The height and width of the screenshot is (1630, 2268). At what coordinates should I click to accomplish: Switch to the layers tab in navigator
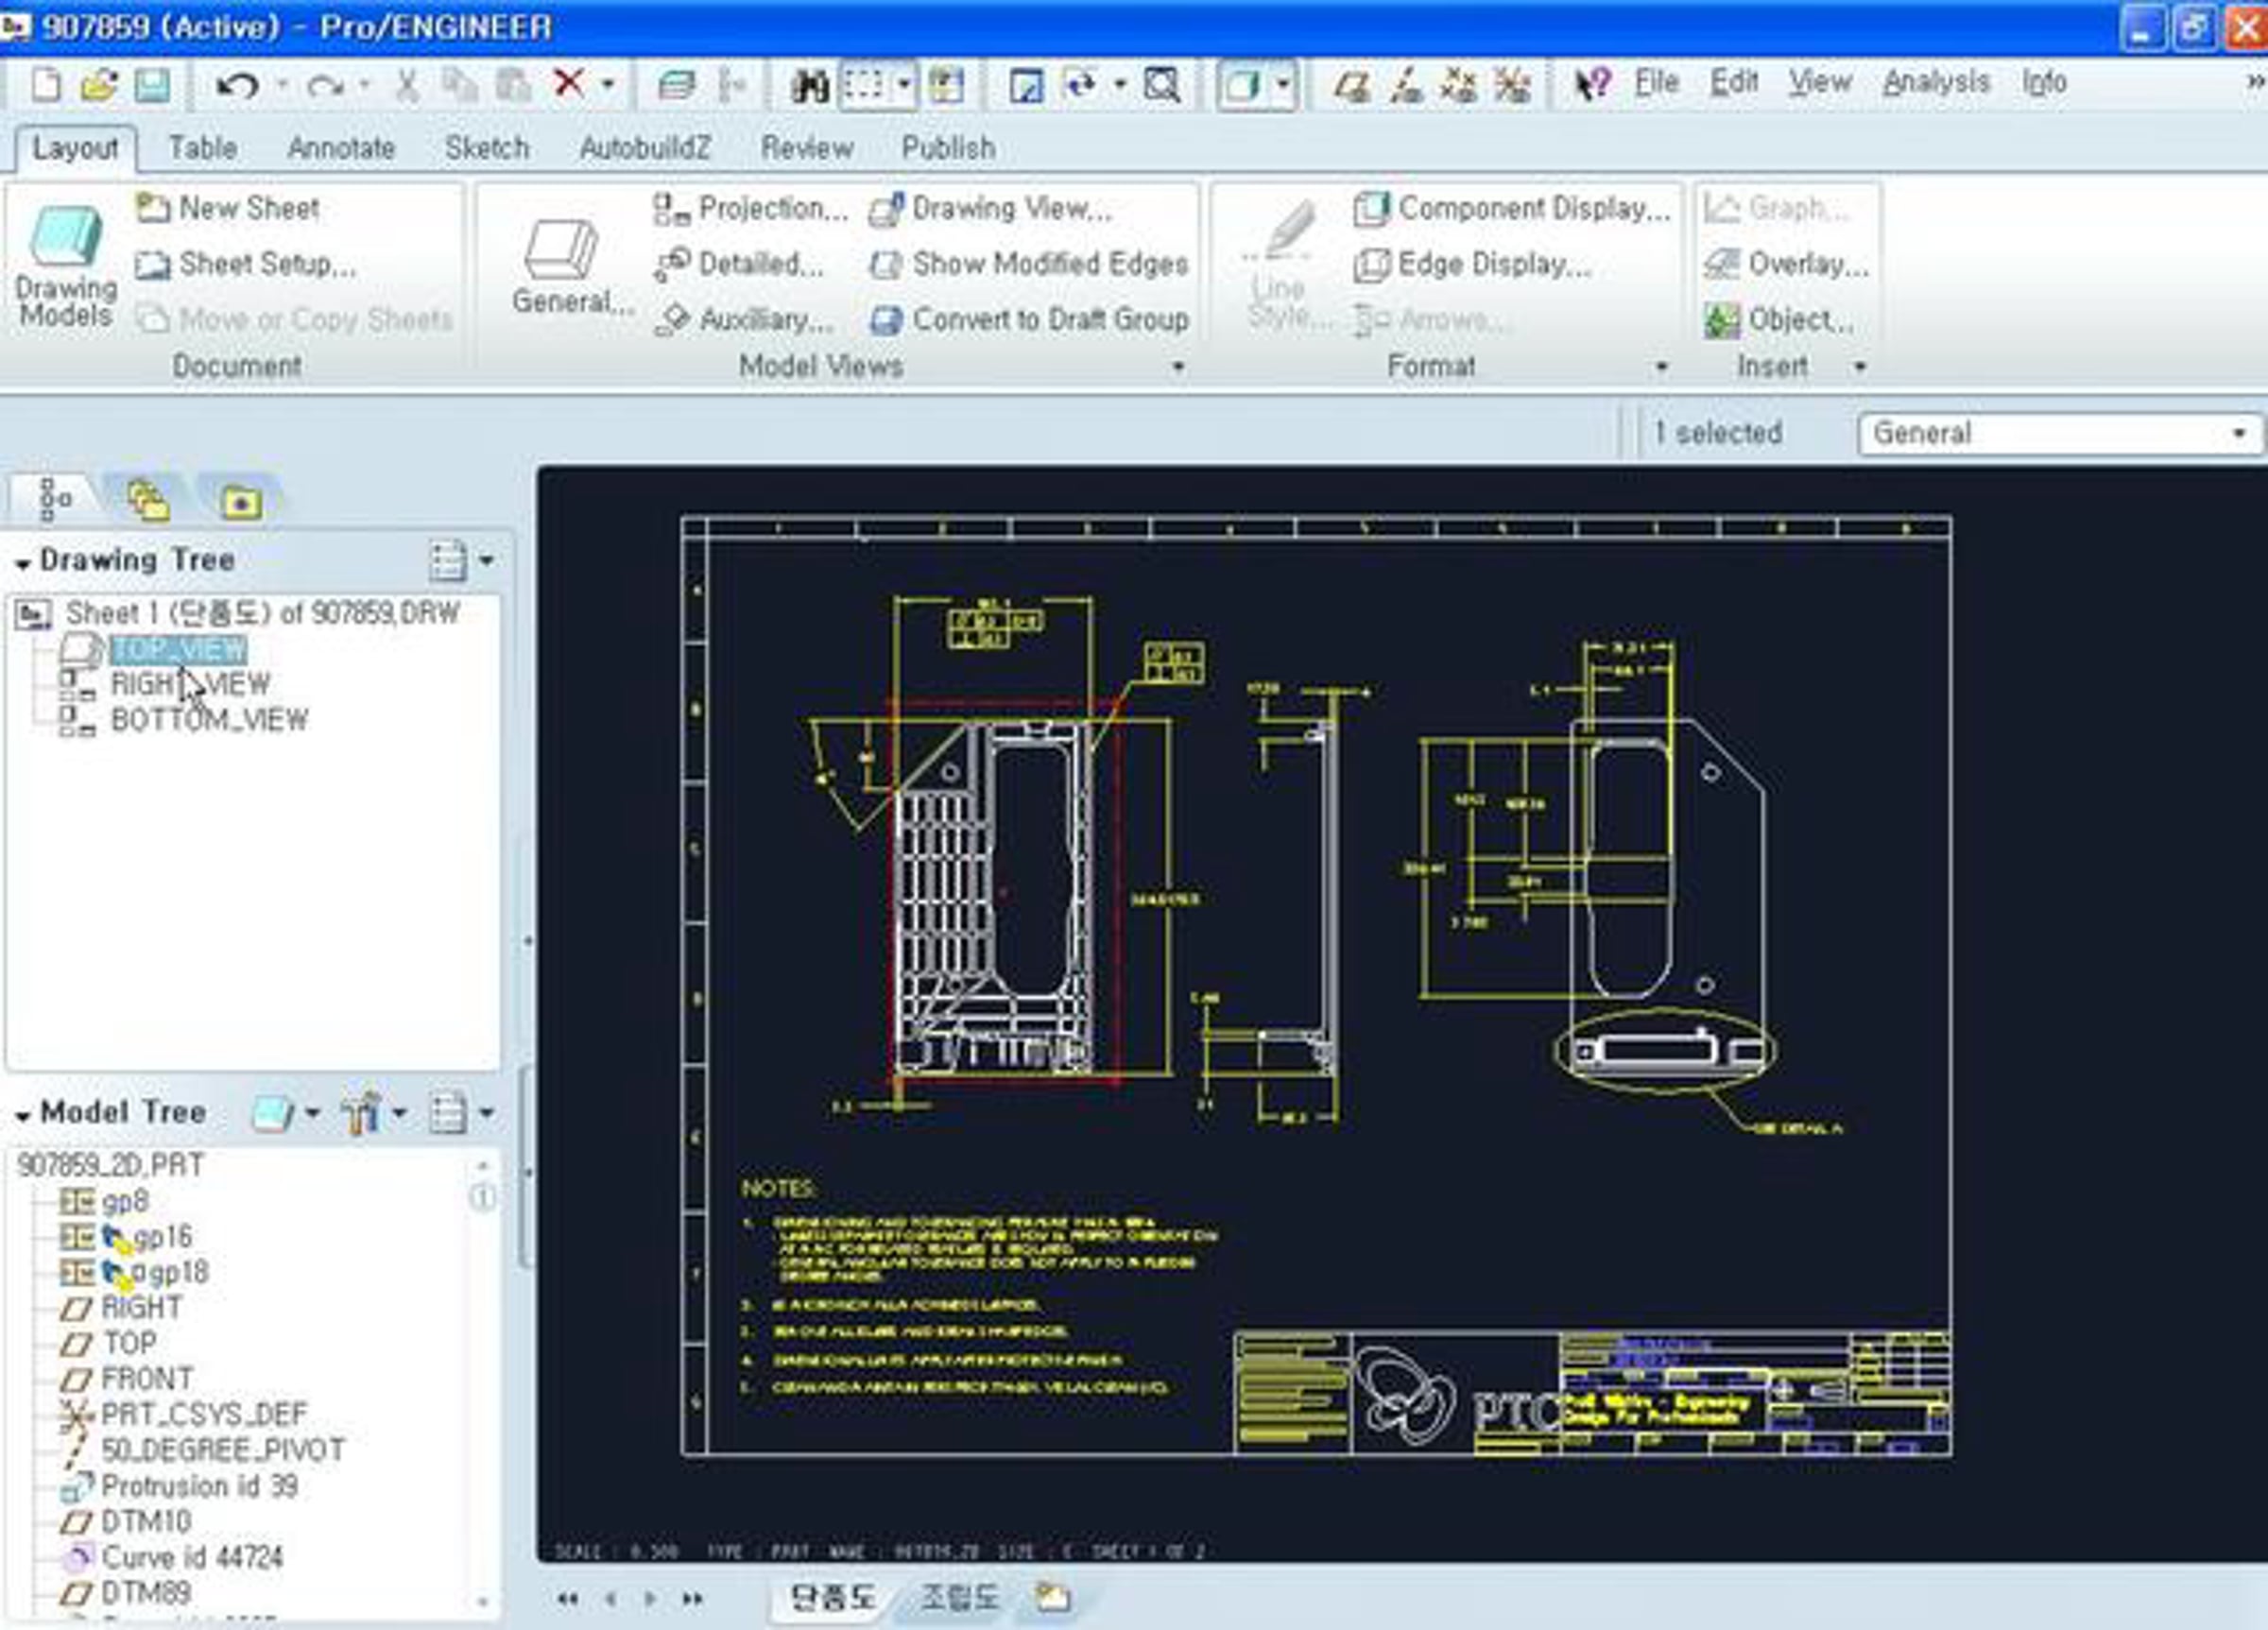click(x=149, y=500)
